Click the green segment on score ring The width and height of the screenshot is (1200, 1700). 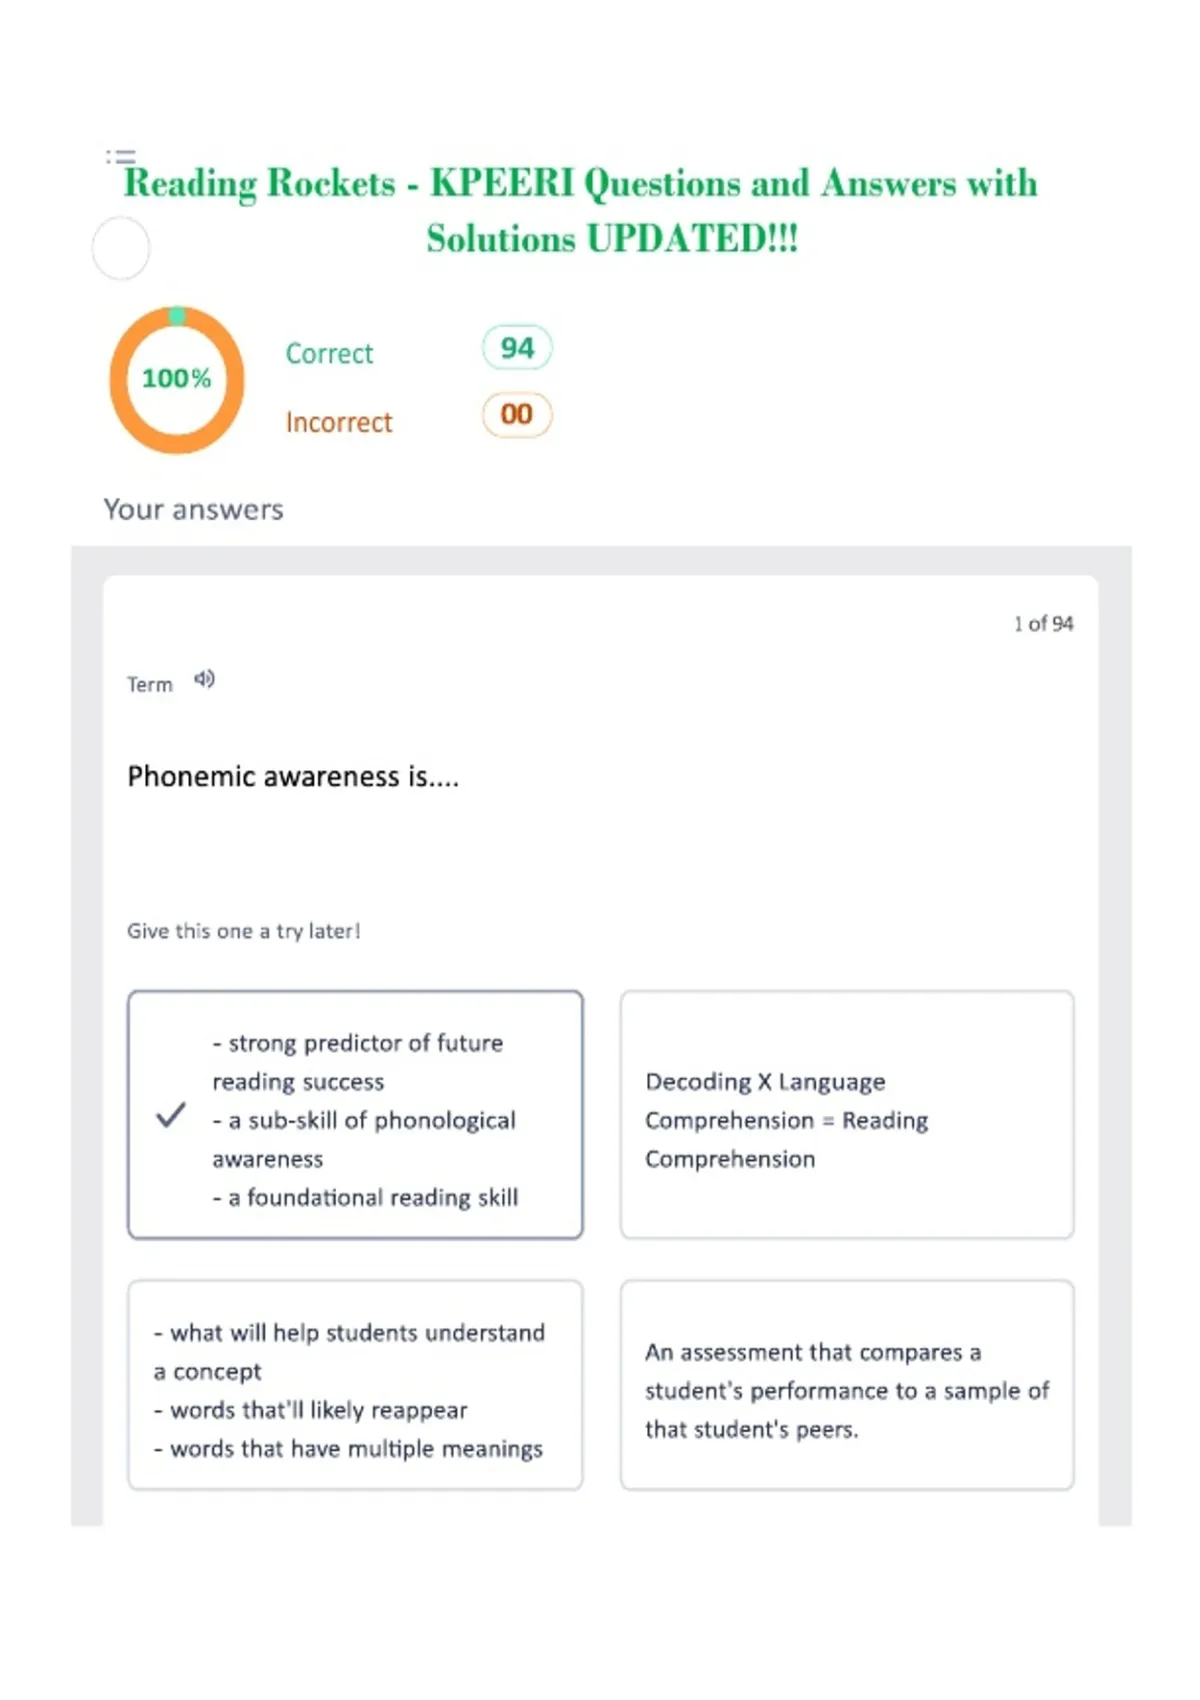point(177,315)
